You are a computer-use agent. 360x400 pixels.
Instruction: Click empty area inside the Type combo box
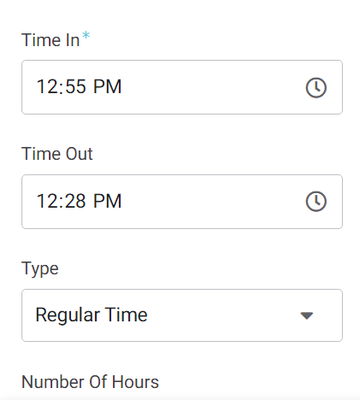[223, 315]
